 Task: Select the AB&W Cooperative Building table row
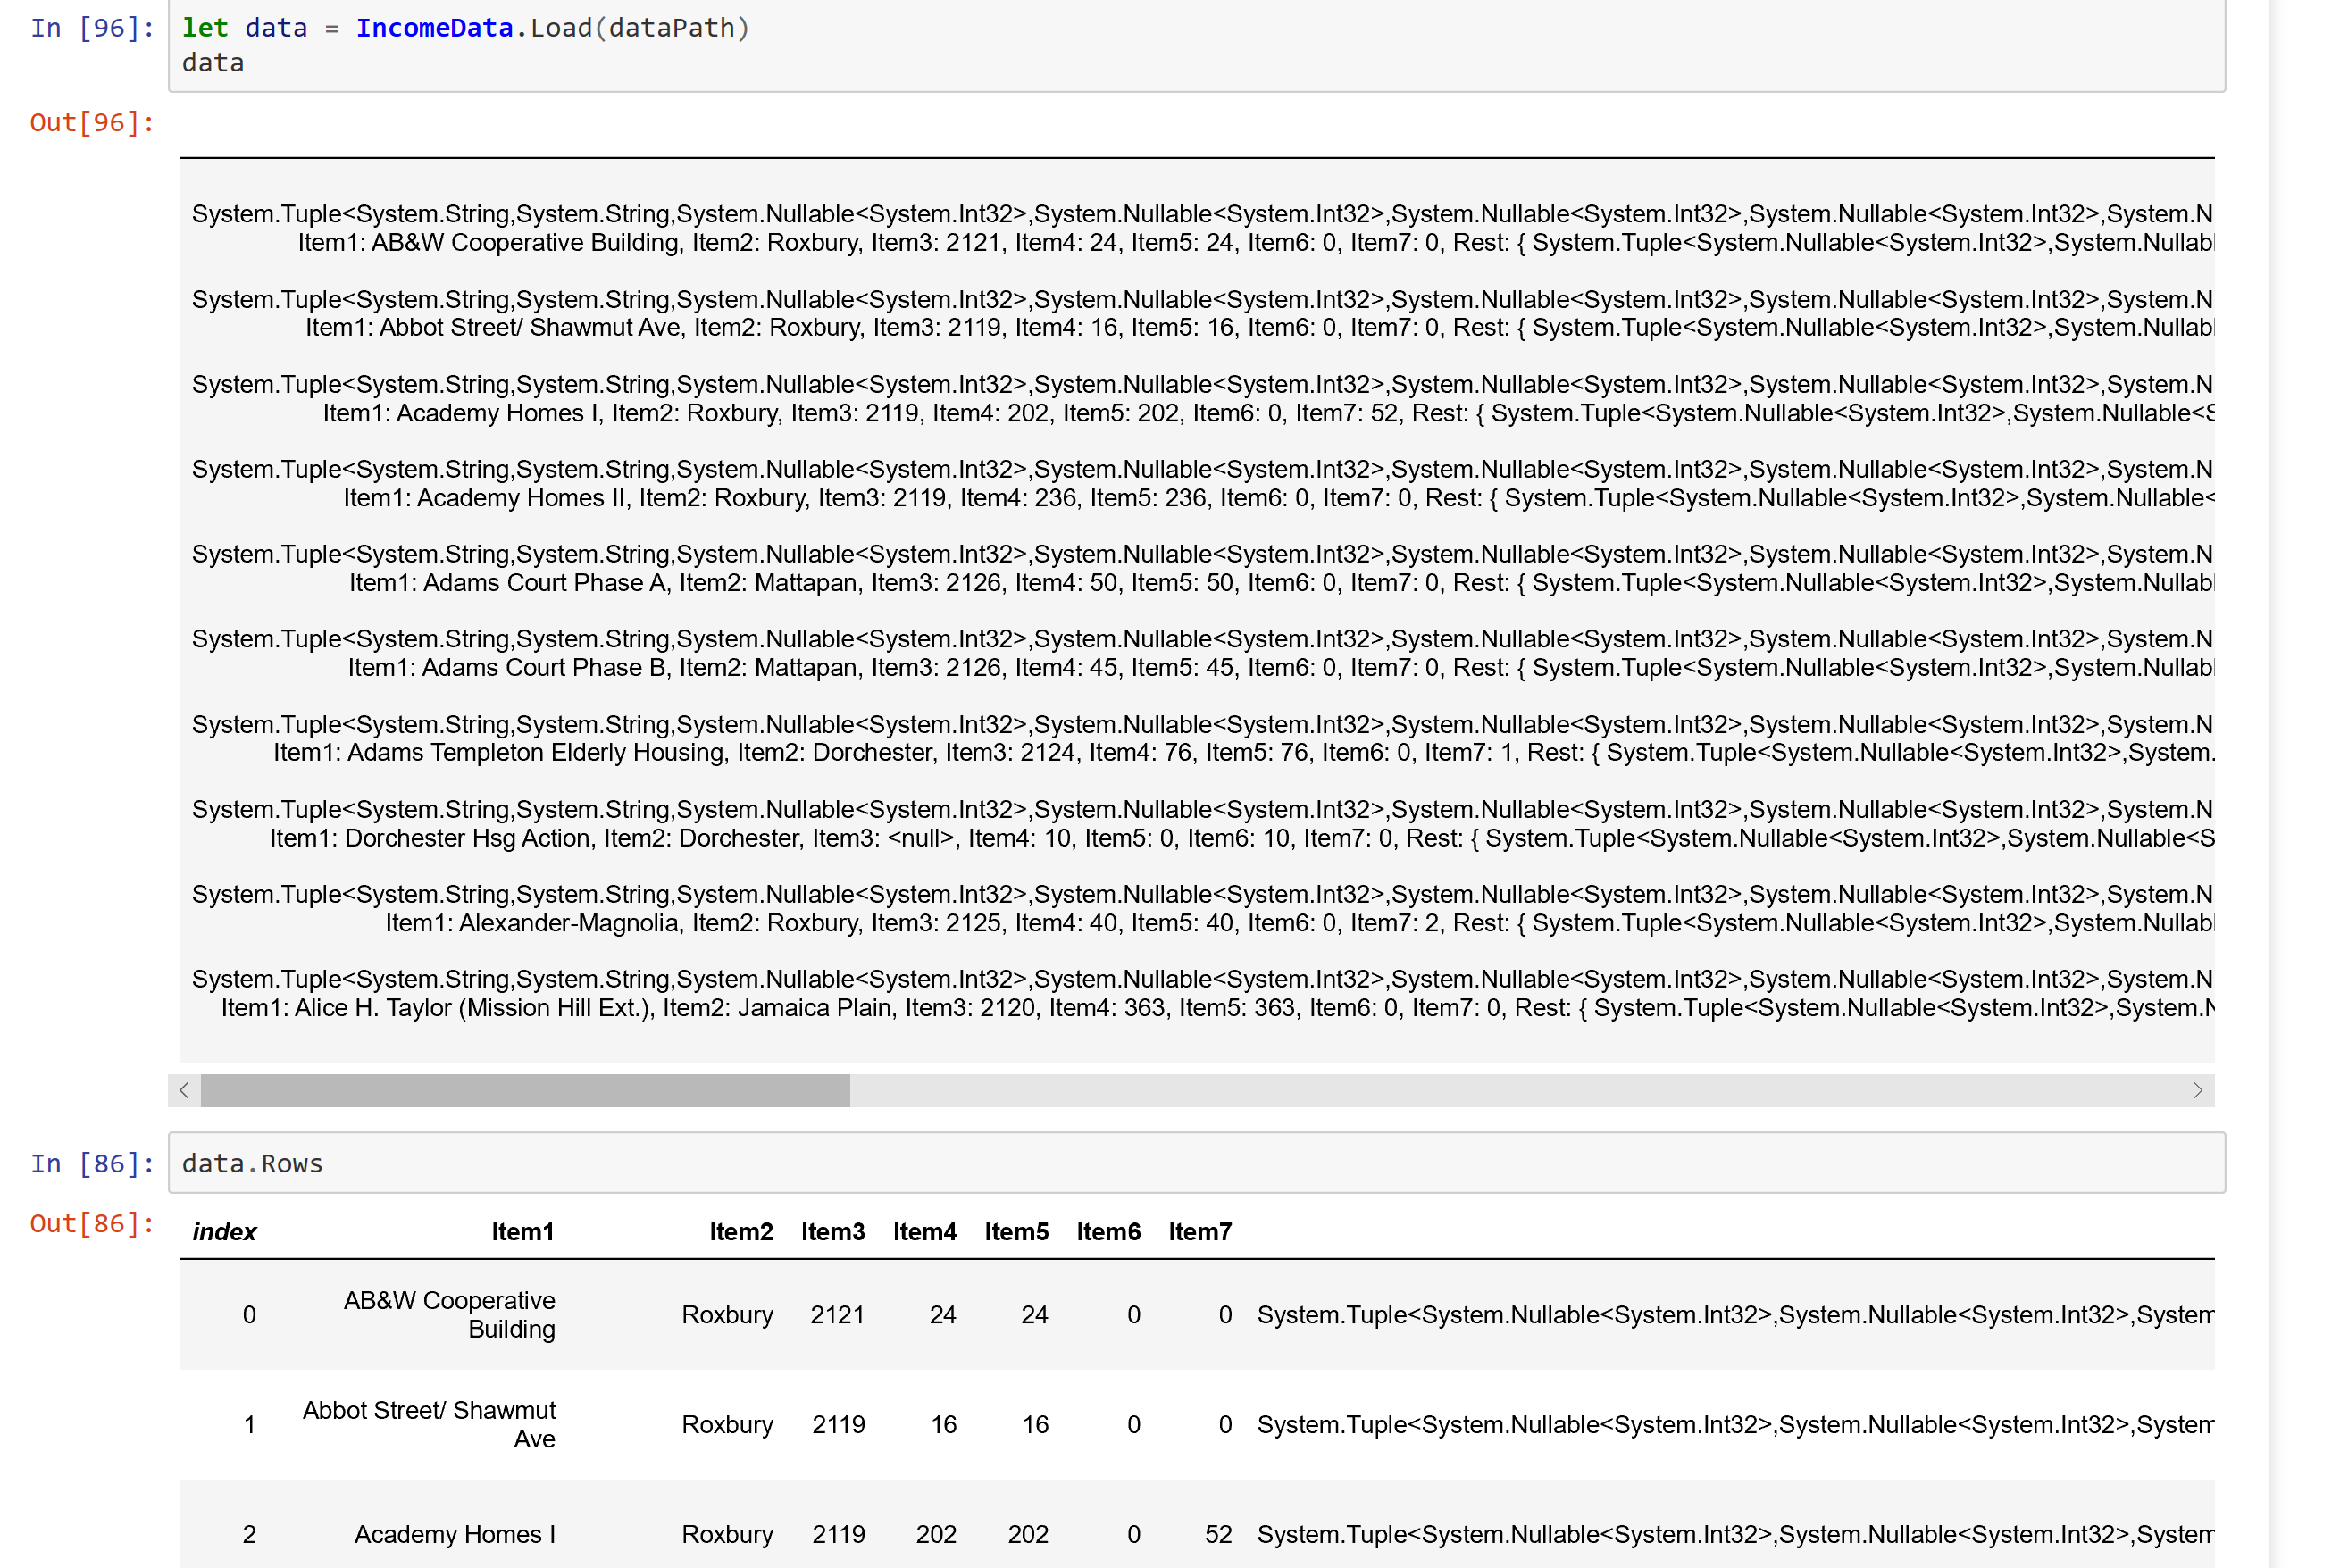point(450,1315)
